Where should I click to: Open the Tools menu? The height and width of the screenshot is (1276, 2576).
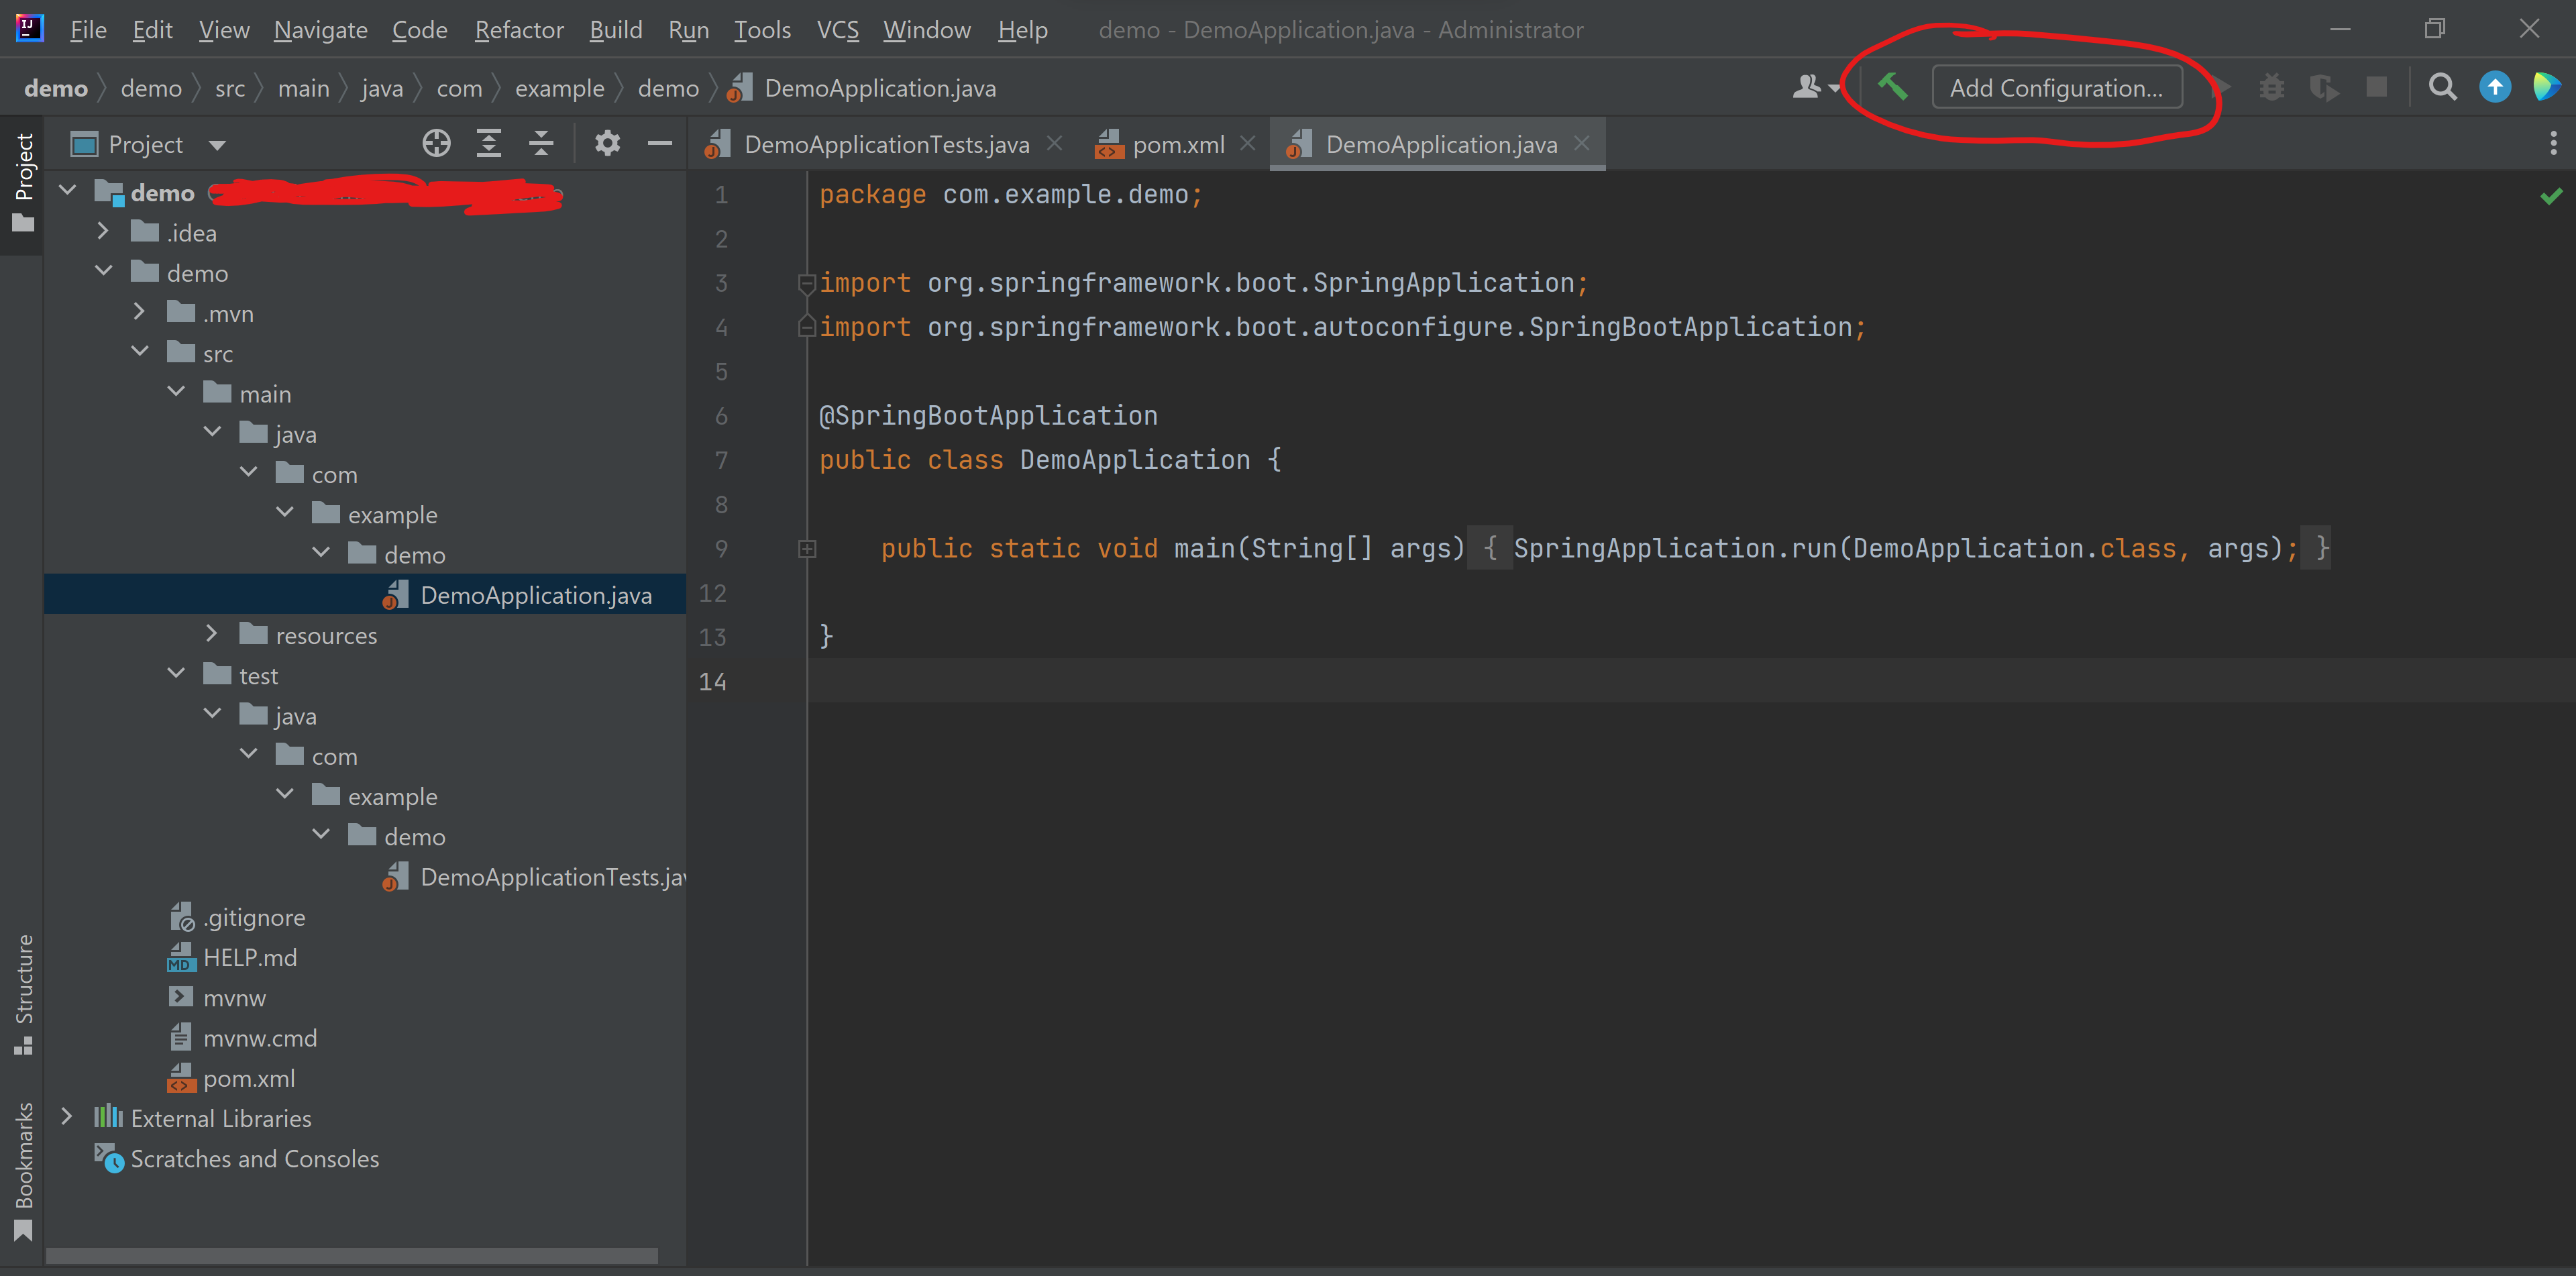pos(763,30)
